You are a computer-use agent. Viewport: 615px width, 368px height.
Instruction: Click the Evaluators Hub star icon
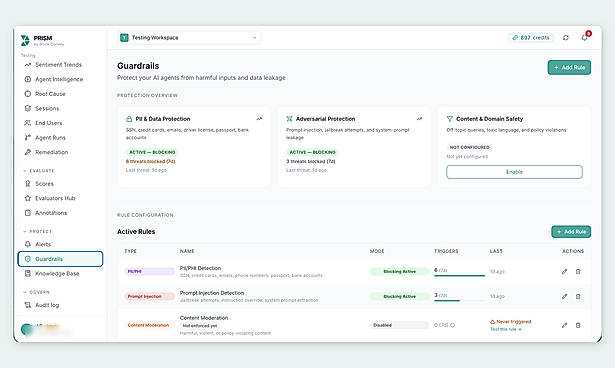[27, 198]
